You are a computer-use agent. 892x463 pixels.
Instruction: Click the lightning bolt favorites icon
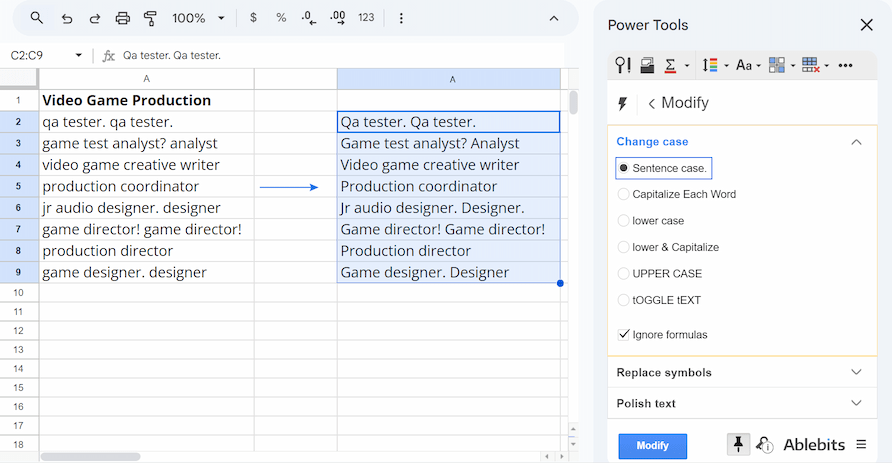622,104
